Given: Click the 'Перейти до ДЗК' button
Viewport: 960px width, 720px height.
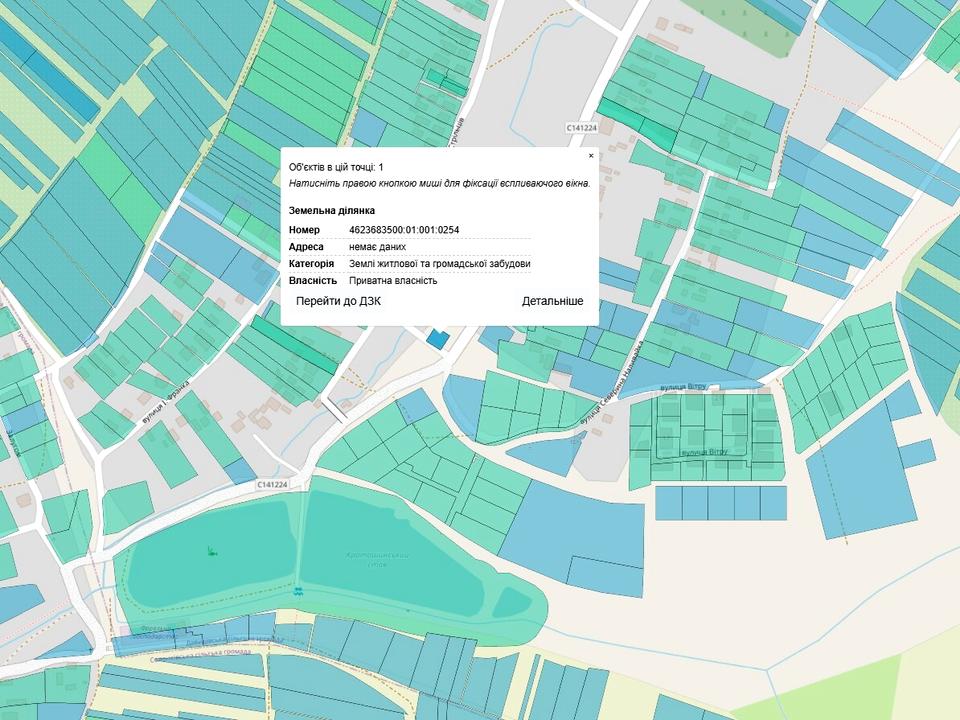Looking at the screenshot, I should coord(338,301).
